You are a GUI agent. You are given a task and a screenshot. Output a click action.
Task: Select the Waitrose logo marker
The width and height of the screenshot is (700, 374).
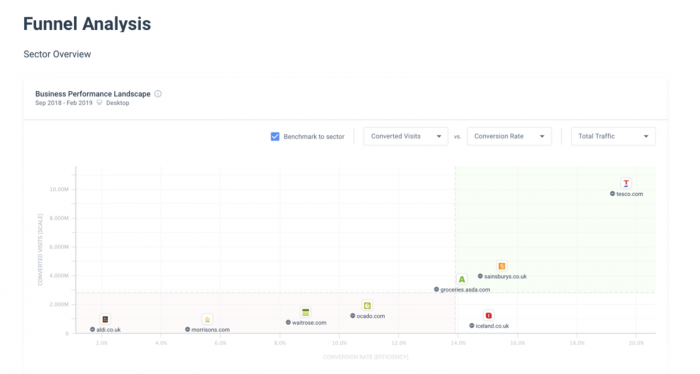pyautogui.click(x=306, y=312)
